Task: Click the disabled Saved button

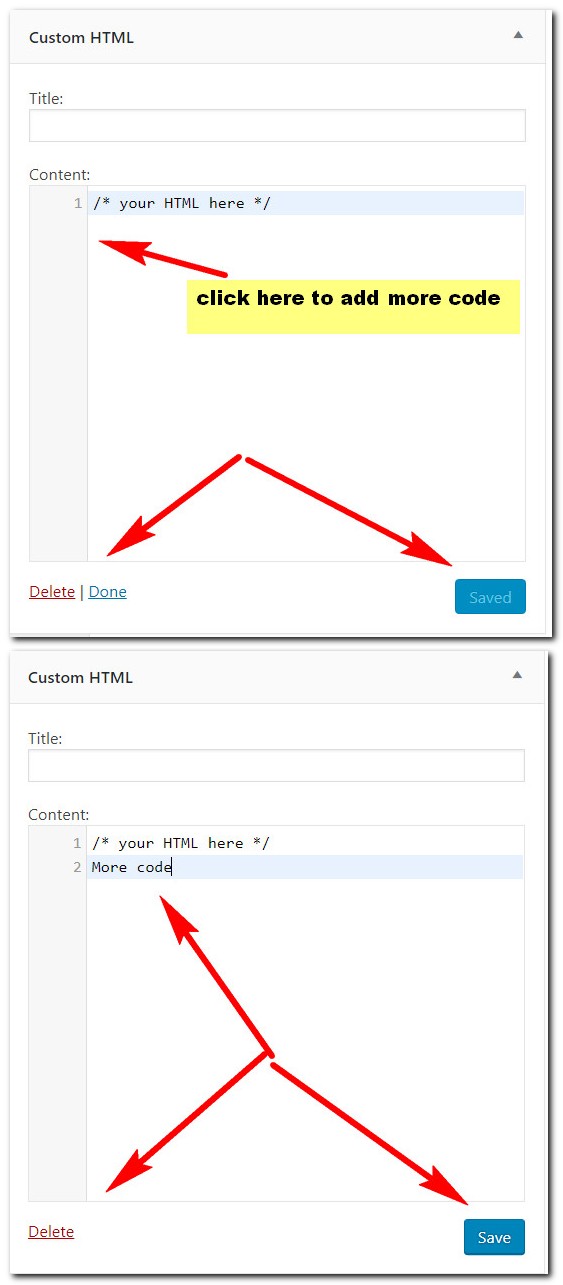Action: [490, 597]
